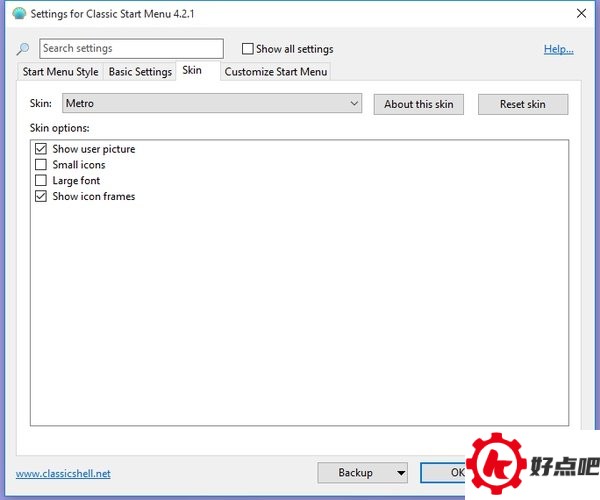
Task: Switch to the Start Menu Style tab
Action: coord(60,72)
